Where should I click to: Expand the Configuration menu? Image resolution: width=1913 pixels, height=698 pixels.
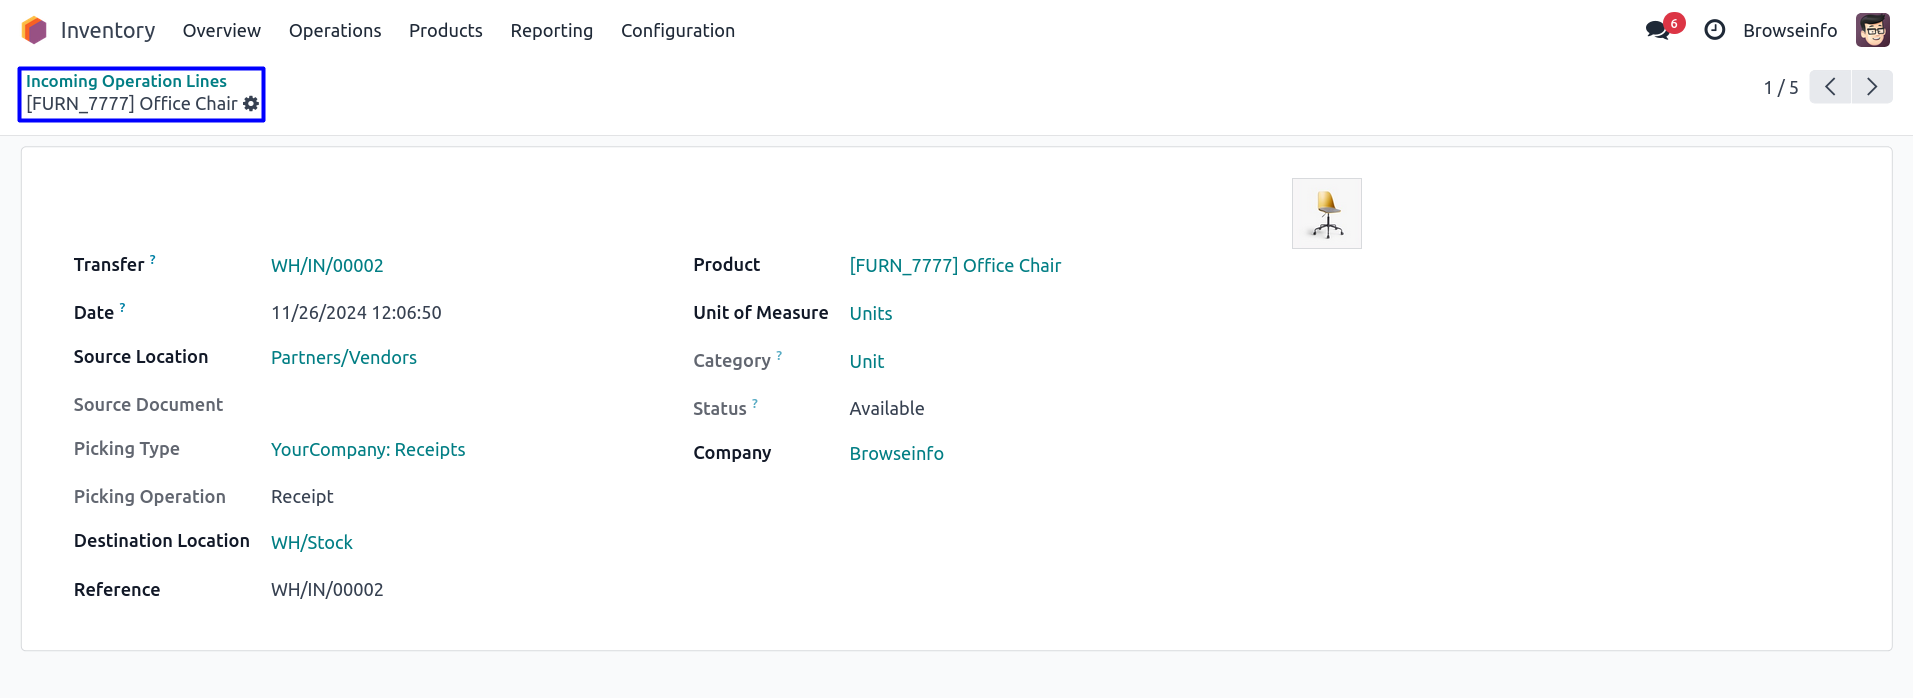pyautogui.click(x=677, y=31)
